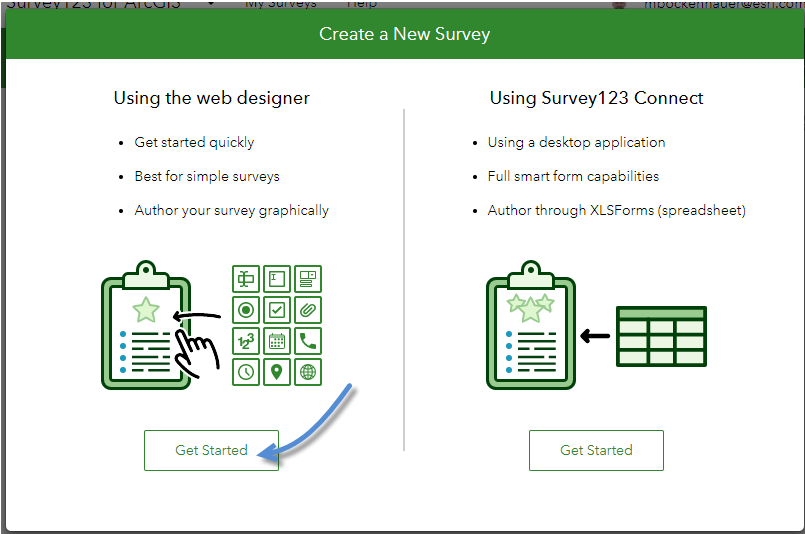
Task: Click the 'Create a New Survey' title
Action: (405, 34)
